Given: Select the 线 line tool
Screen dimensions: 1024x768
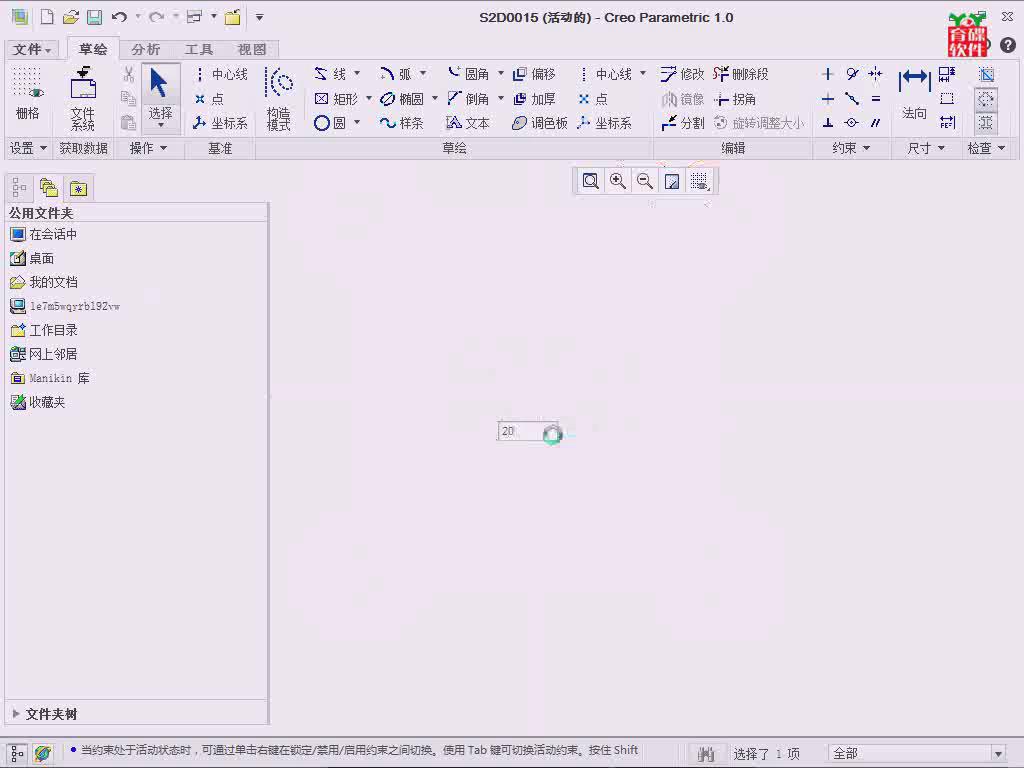Looking at the screenshot, I should [330, 74].
